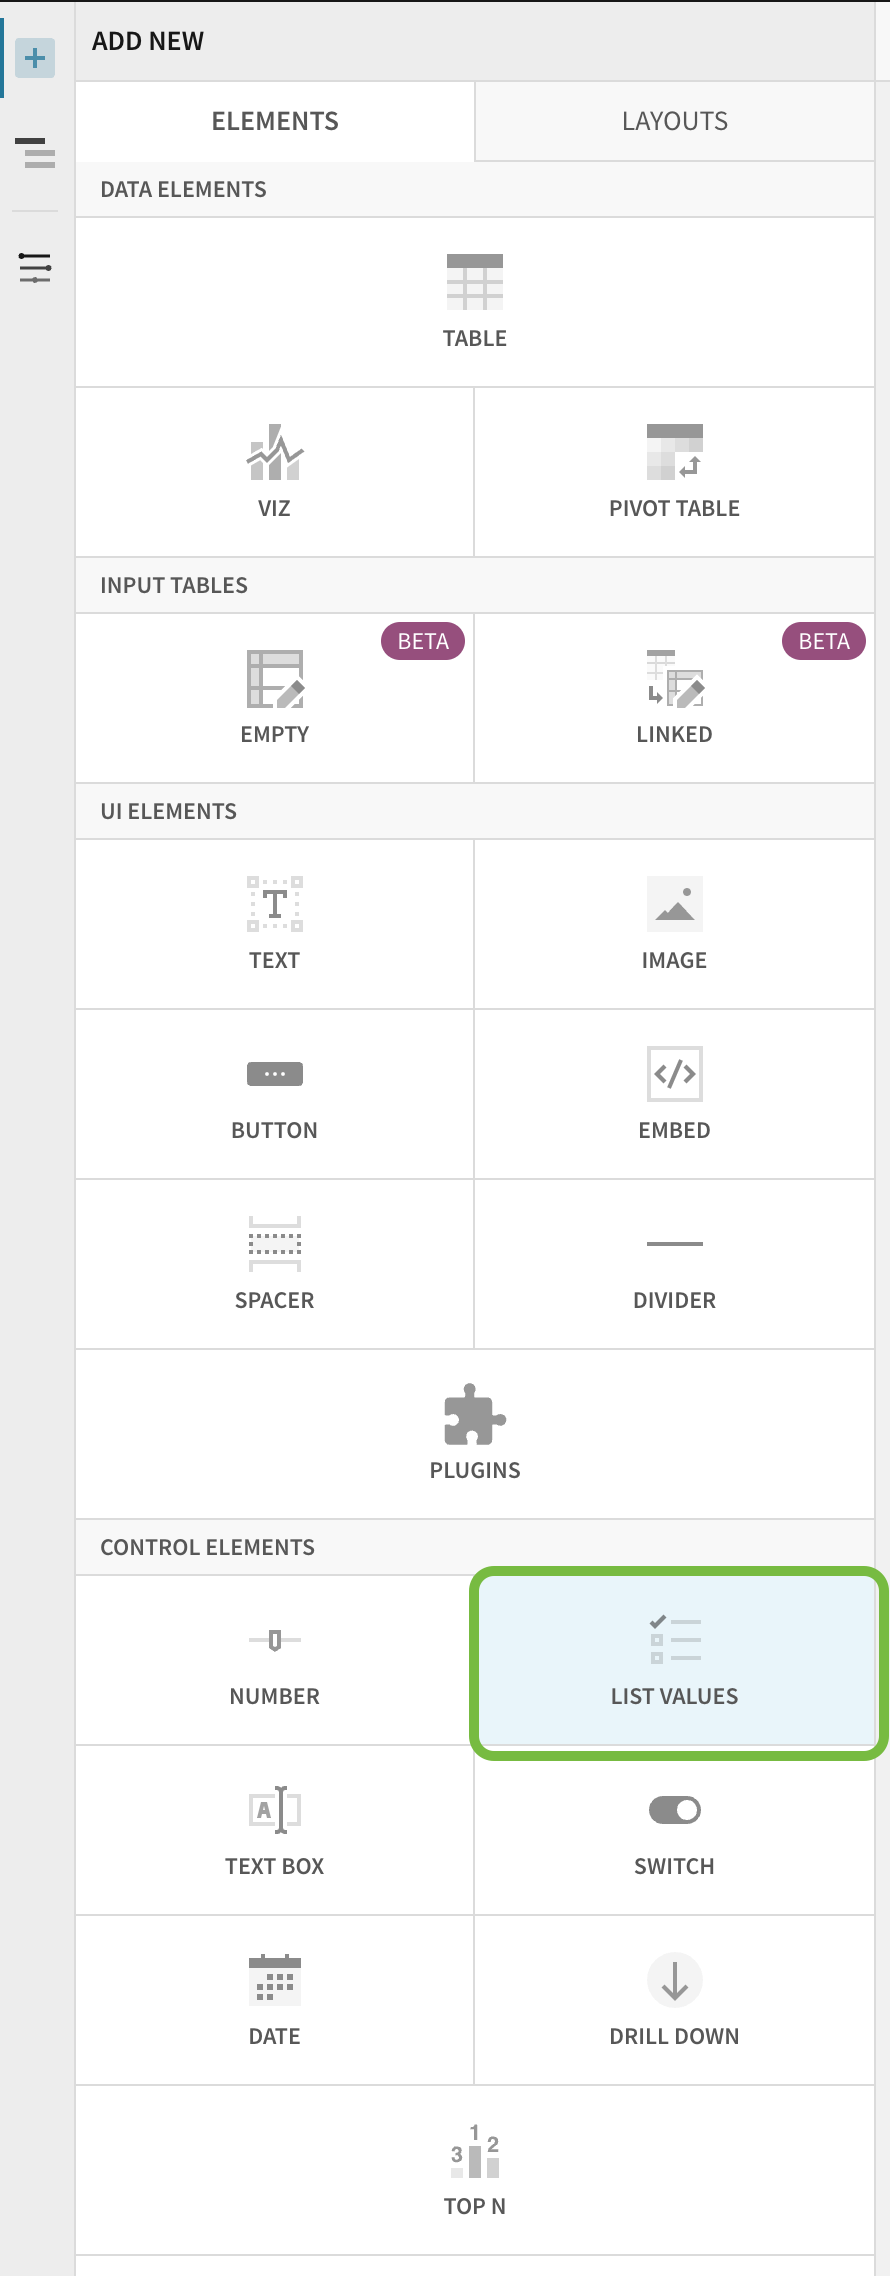
Task: Insert an Embed element
Action: coord(674,1090)
